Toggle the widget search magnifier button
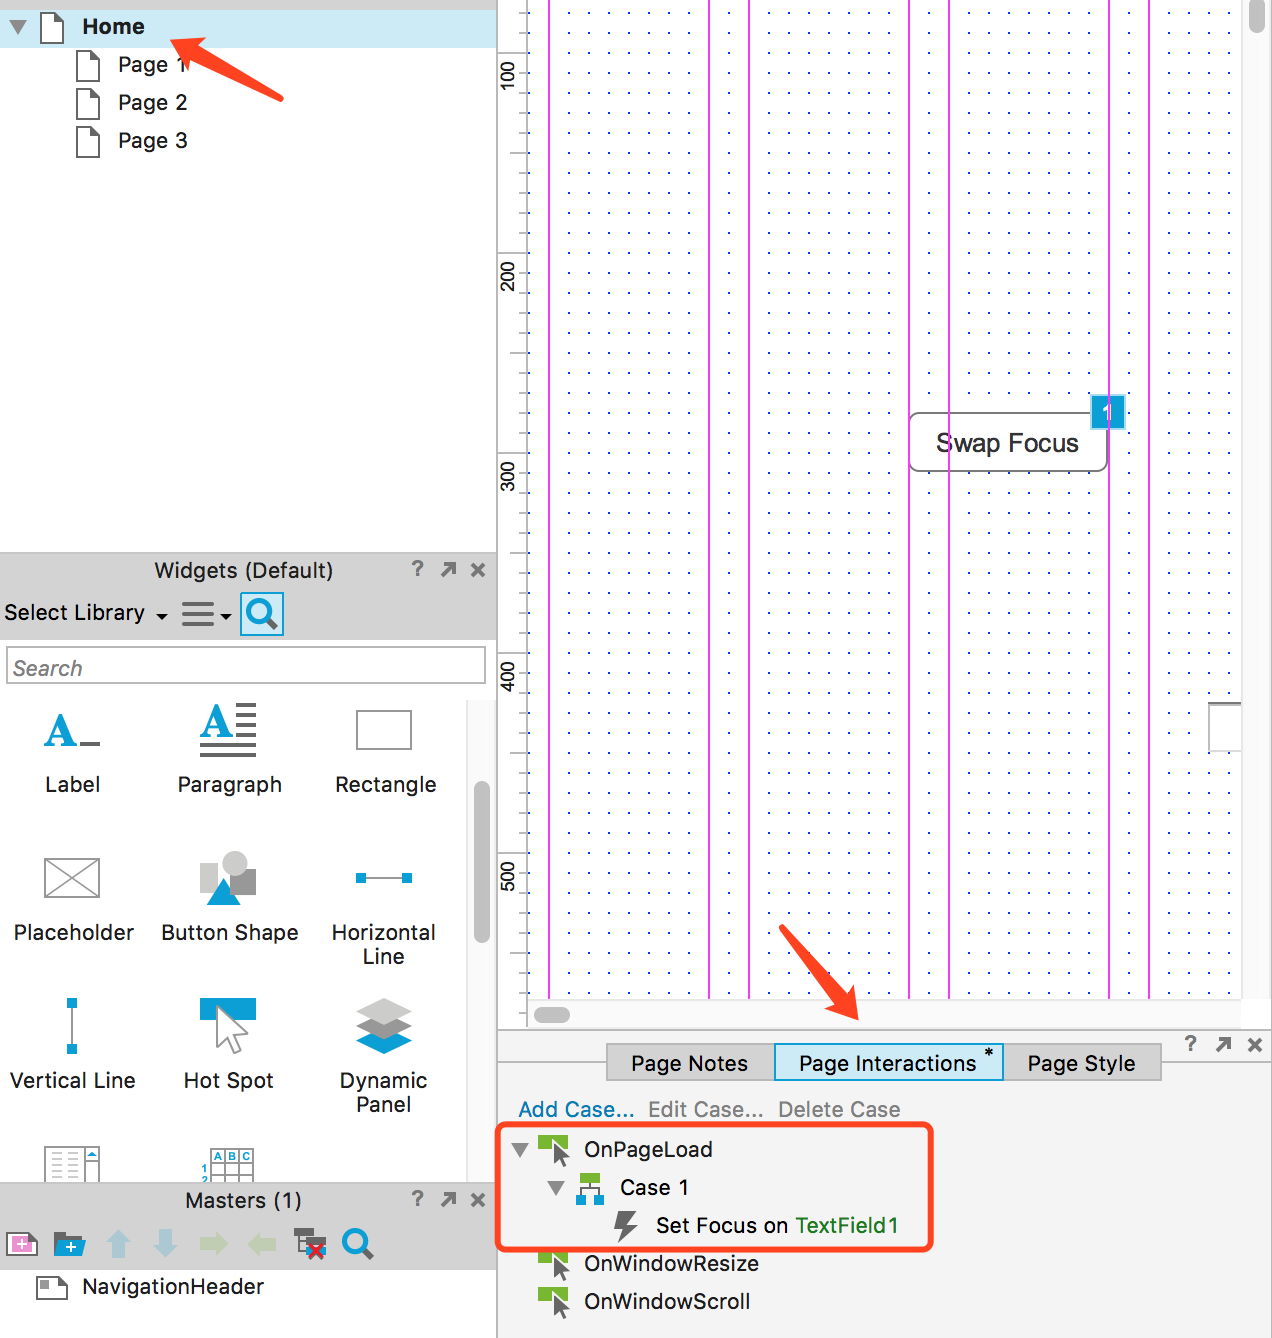 262,614
